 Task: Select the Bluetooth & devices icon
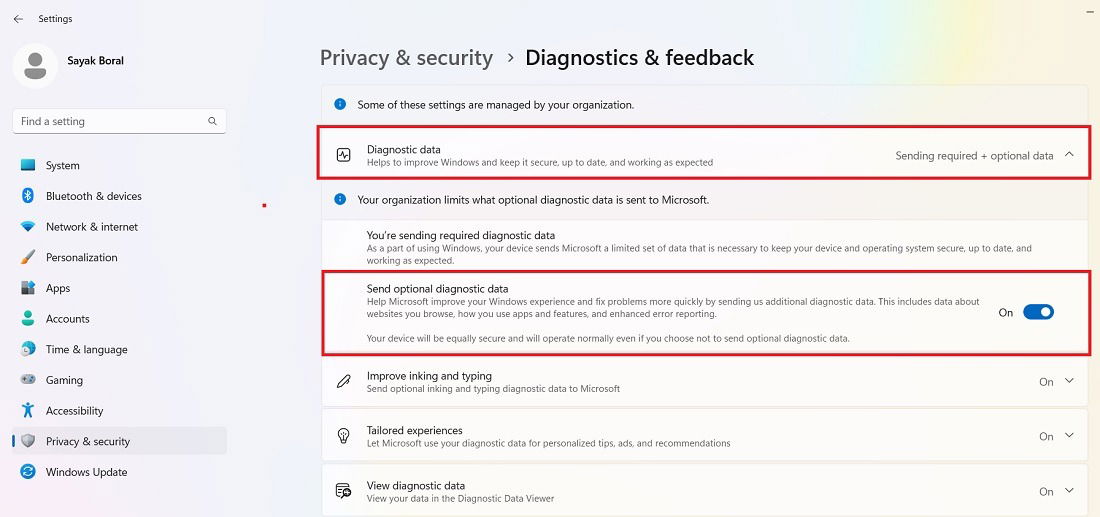(x=28, y=196)
